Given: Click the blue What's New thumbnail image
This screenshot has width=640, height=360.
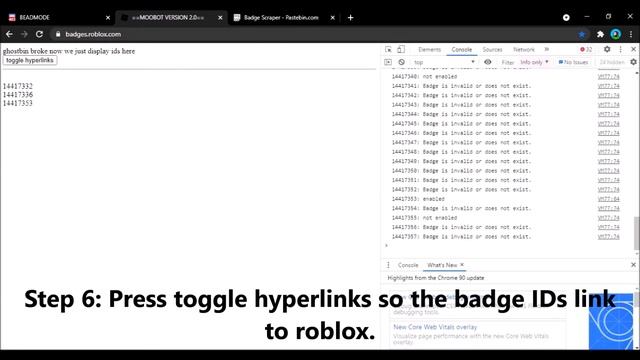Looking at the screenshot, I should (x=611, y=321).
